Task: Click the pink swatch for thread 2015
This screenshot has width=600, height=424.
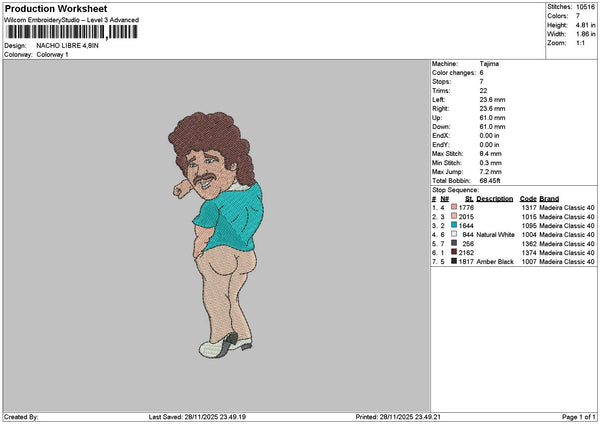Action: pyautogui.click(x=454, y=216)
